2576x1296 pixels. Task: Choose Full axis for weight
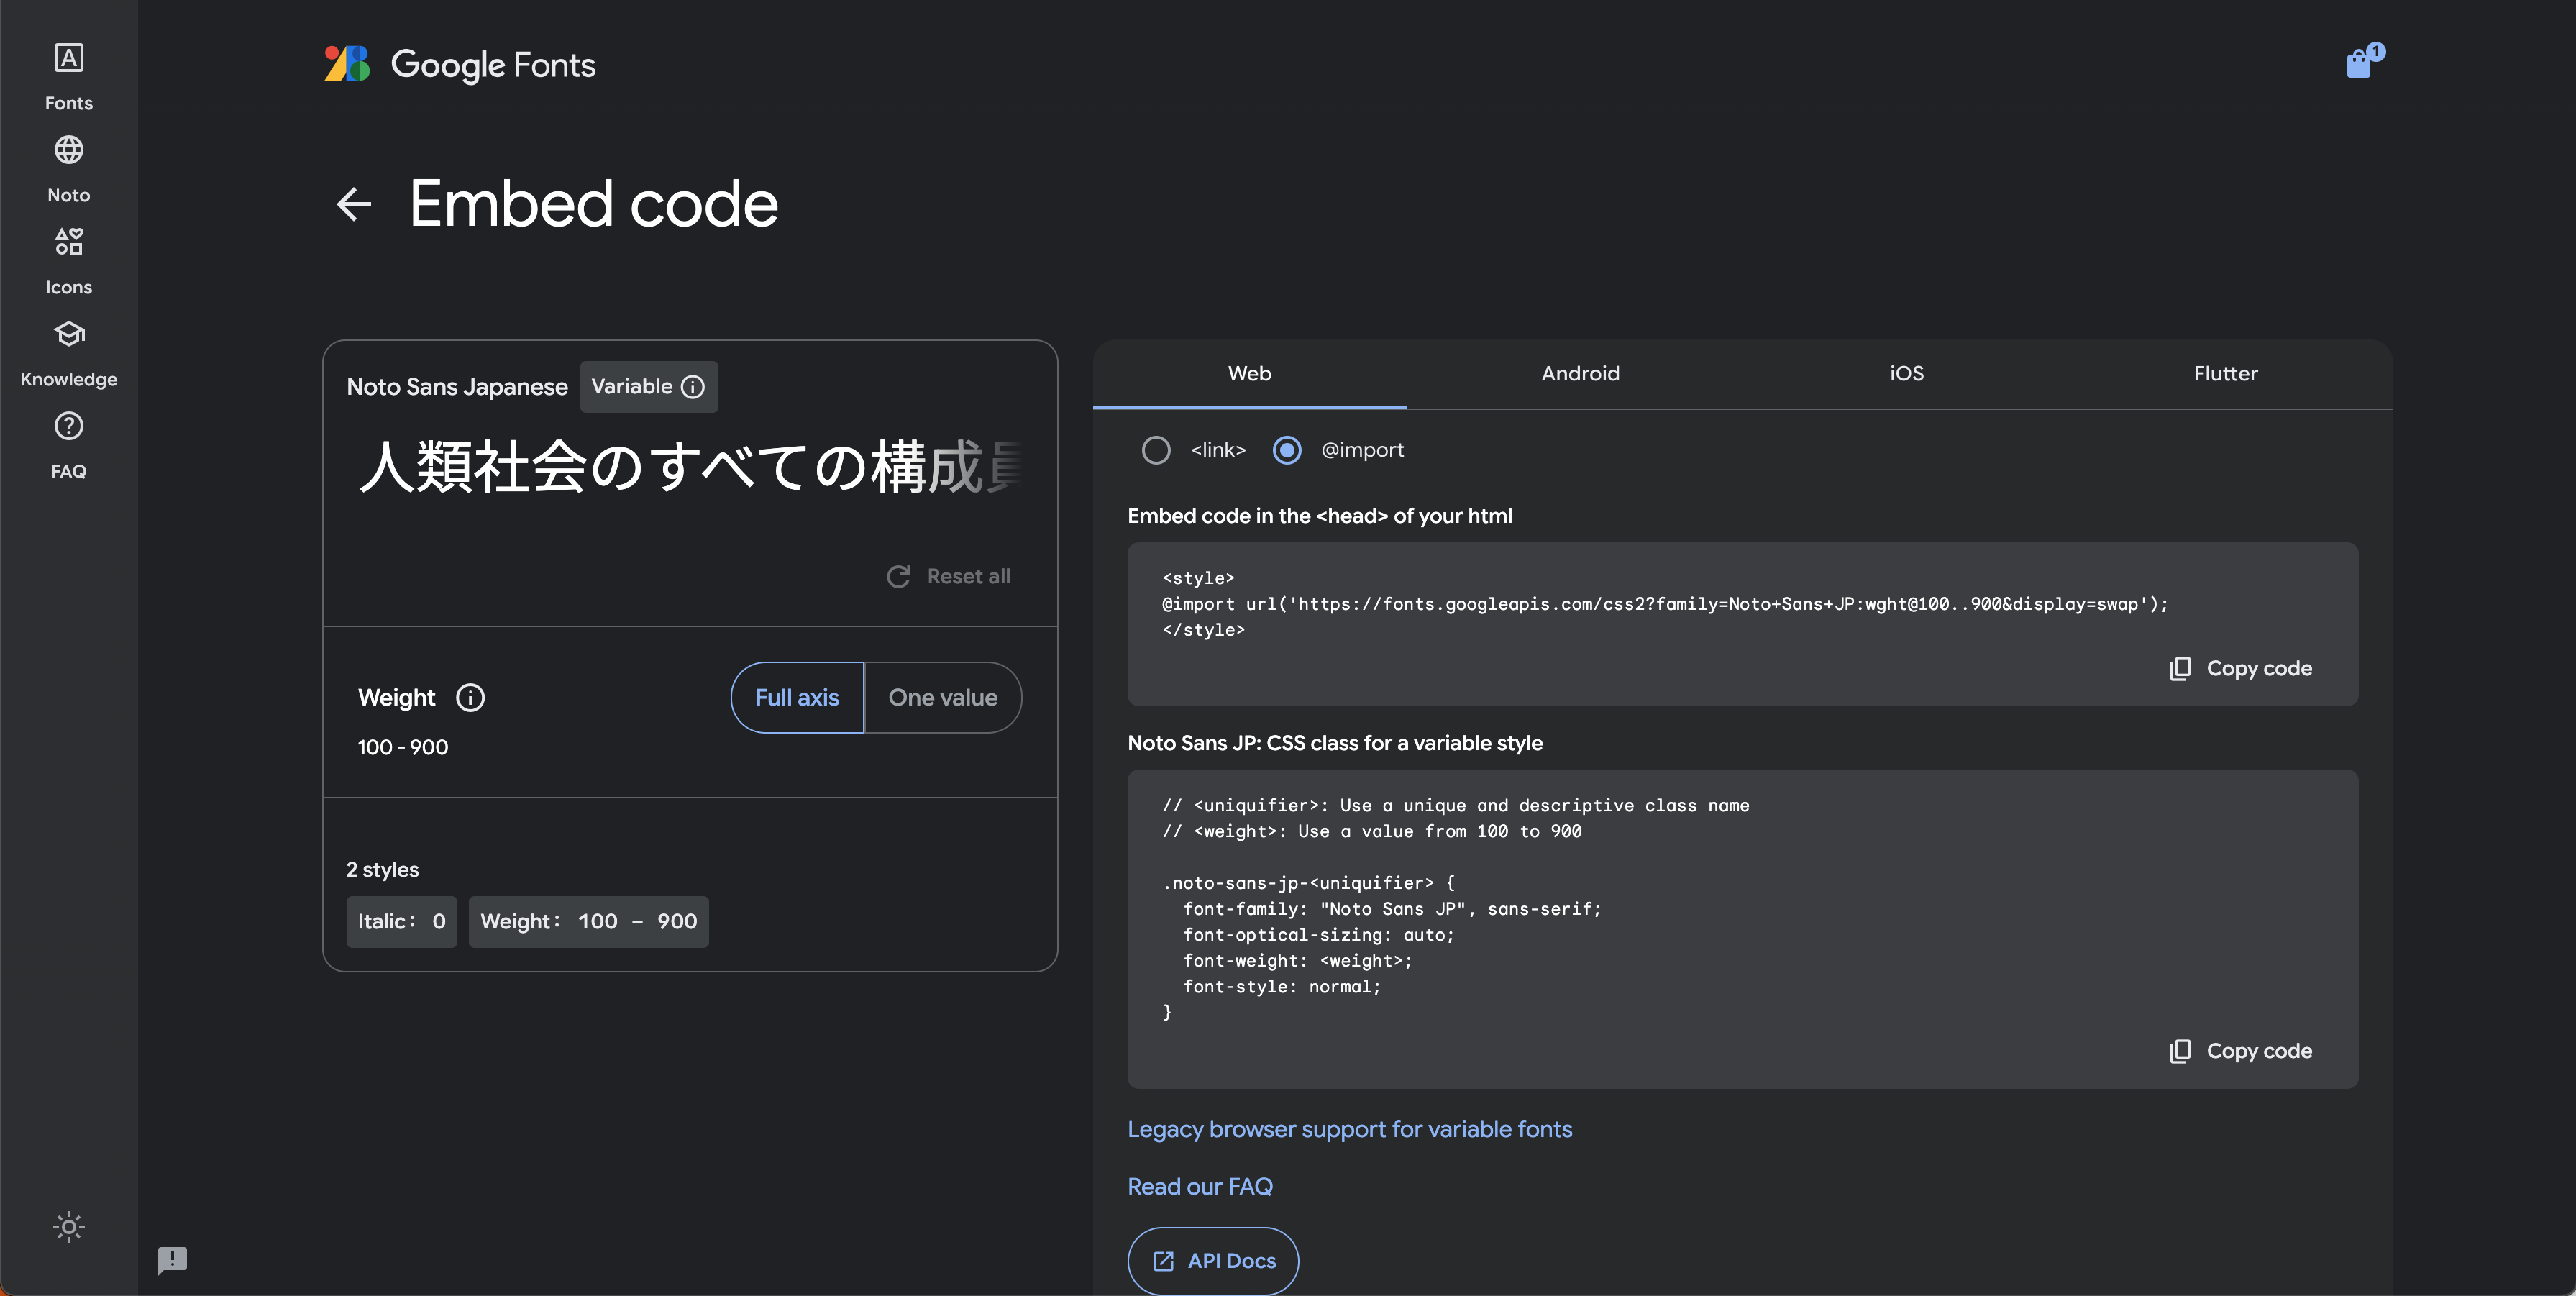tap(797, 697)
